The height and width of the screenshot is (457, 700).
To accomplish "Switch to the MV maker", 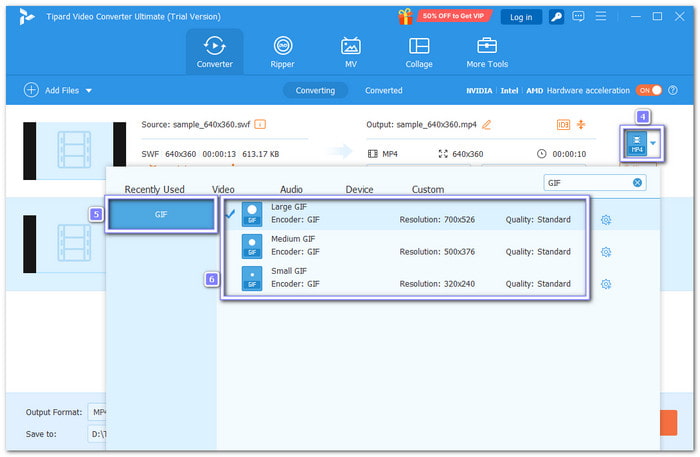I will pyautogui.click(x=351, y=51).
